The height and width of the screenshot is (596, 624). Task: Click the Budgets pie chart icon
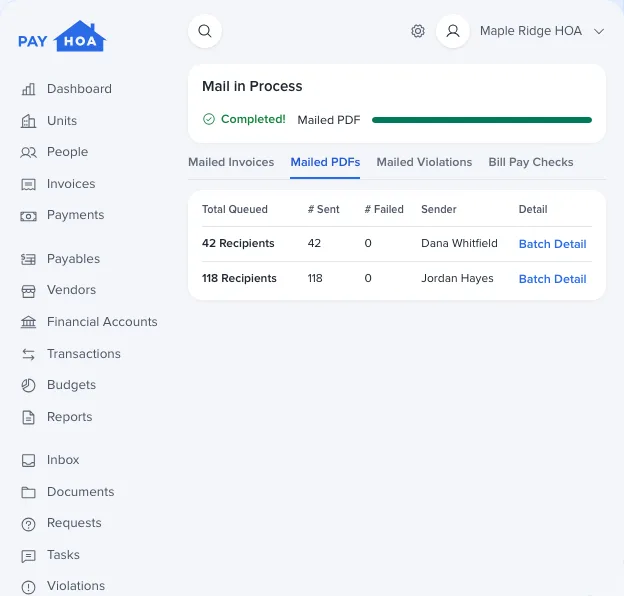[x=28, y=386]
